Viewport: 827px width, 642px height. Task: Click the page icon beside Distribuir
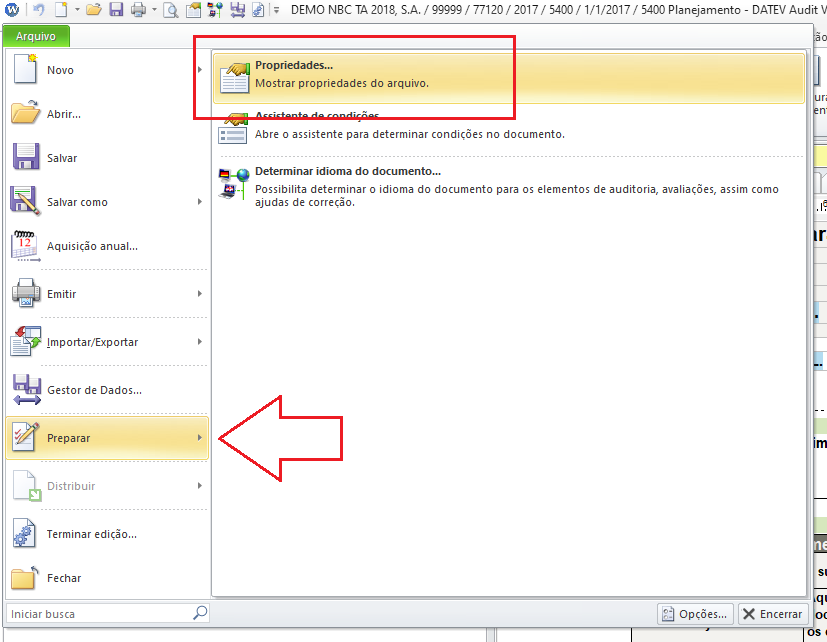click(x=27, y=486)
